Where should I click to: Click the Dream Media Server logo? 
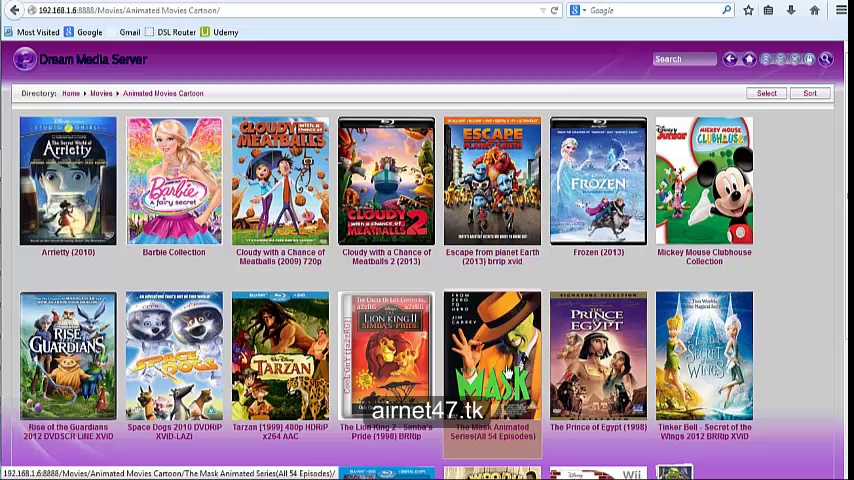(80, 59)
